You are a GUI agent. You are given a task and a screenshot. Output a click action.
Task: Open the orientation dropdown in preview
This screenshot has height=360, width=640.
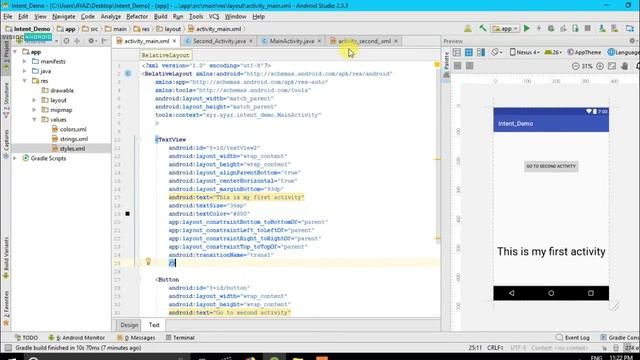tap(496, 52)
